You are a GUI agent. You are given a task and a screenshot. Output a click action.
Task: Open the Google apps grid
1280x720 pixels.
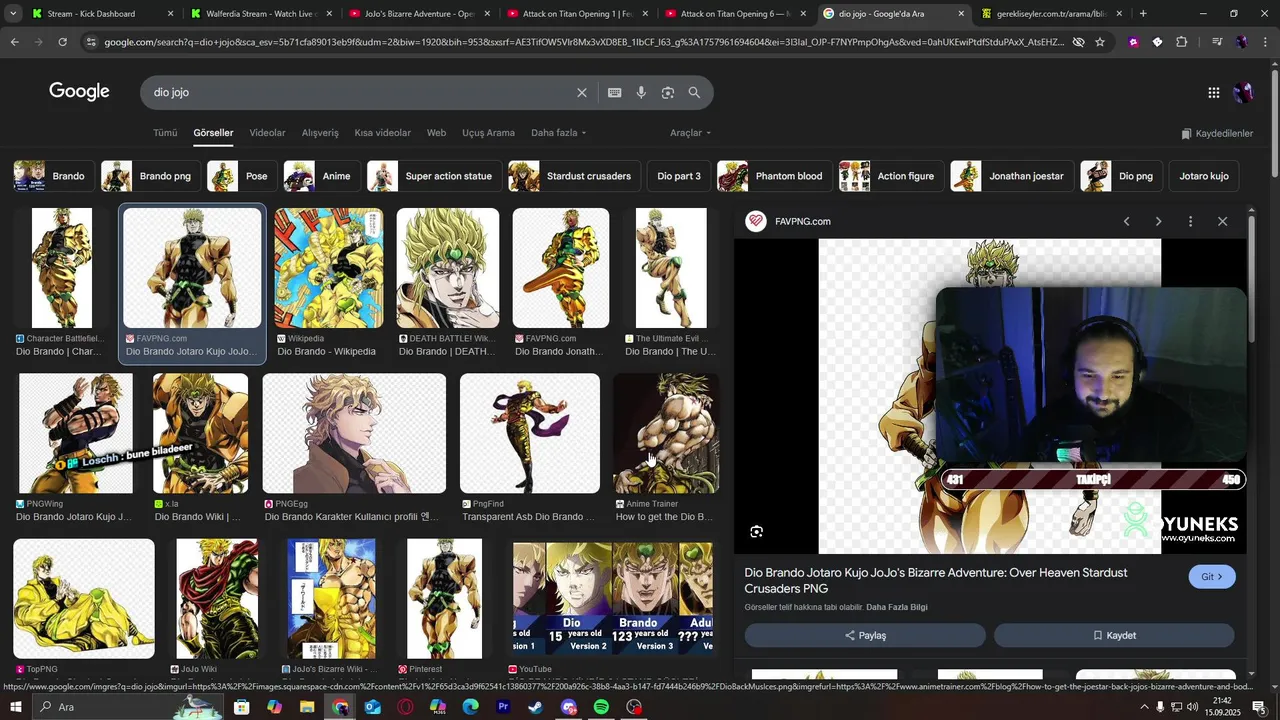click(x=1213, y=93)
